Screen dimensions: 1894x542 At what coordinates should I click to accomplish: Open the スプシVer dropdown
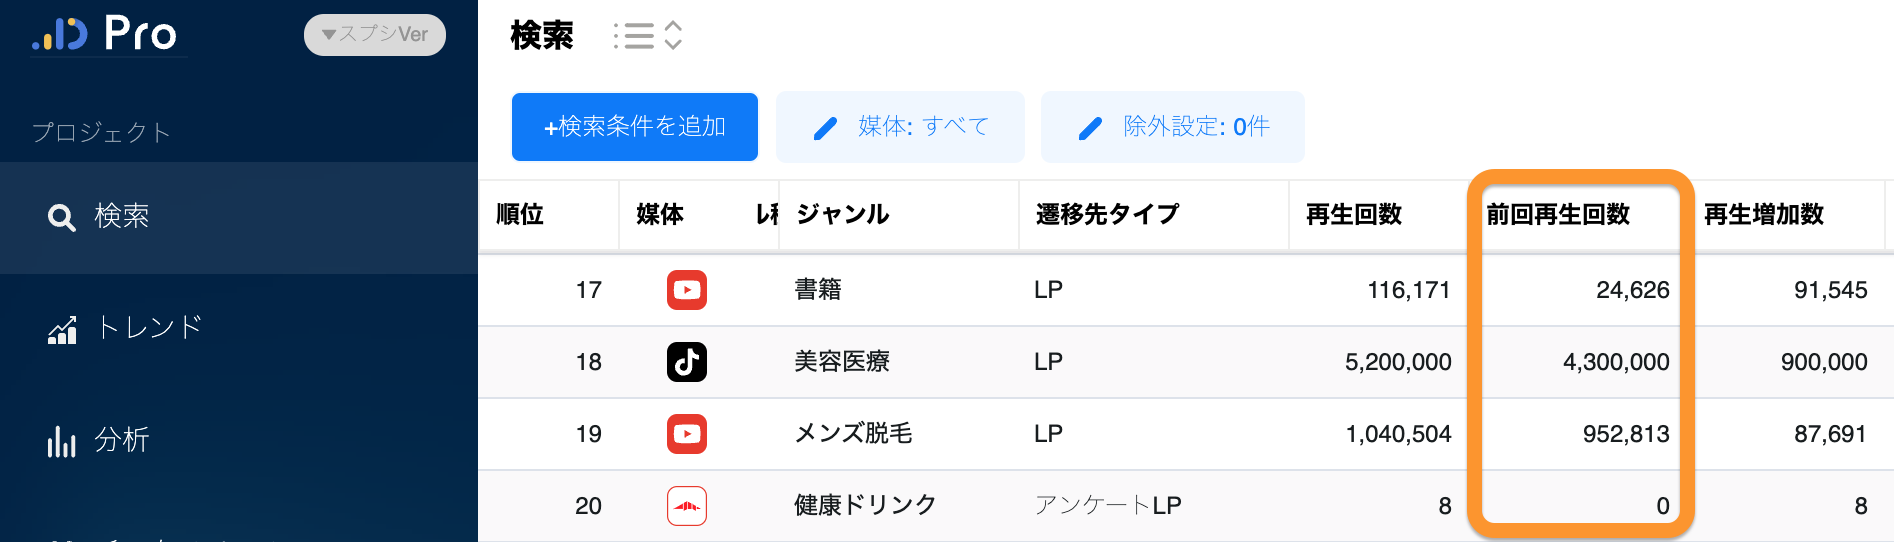pyautogui.click(x=375, y=35)
